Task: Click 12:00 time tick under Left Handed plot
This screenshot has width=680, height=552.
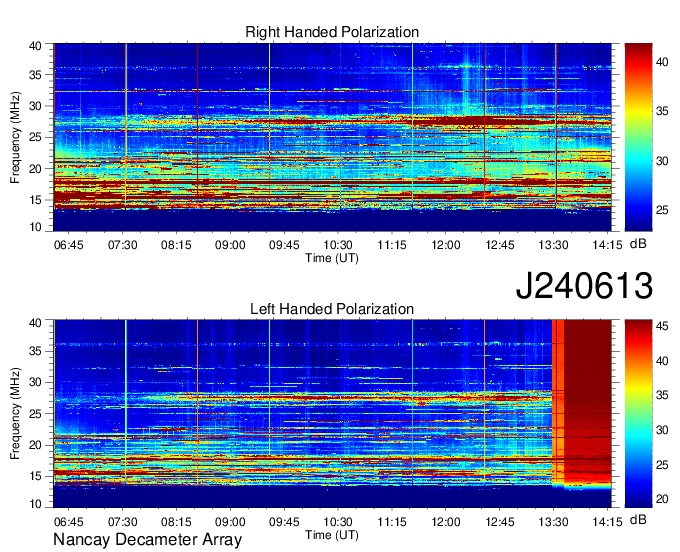Action: click(x=445, y=522)
